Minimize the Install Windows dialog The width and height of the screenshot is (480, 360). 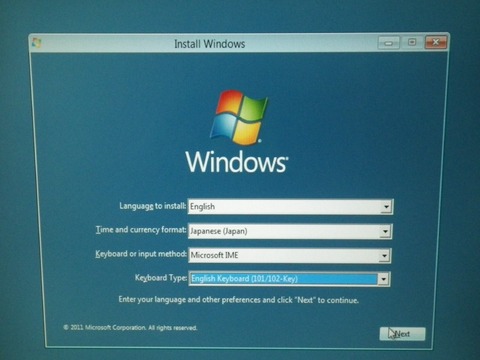click(x=388, y=43)
